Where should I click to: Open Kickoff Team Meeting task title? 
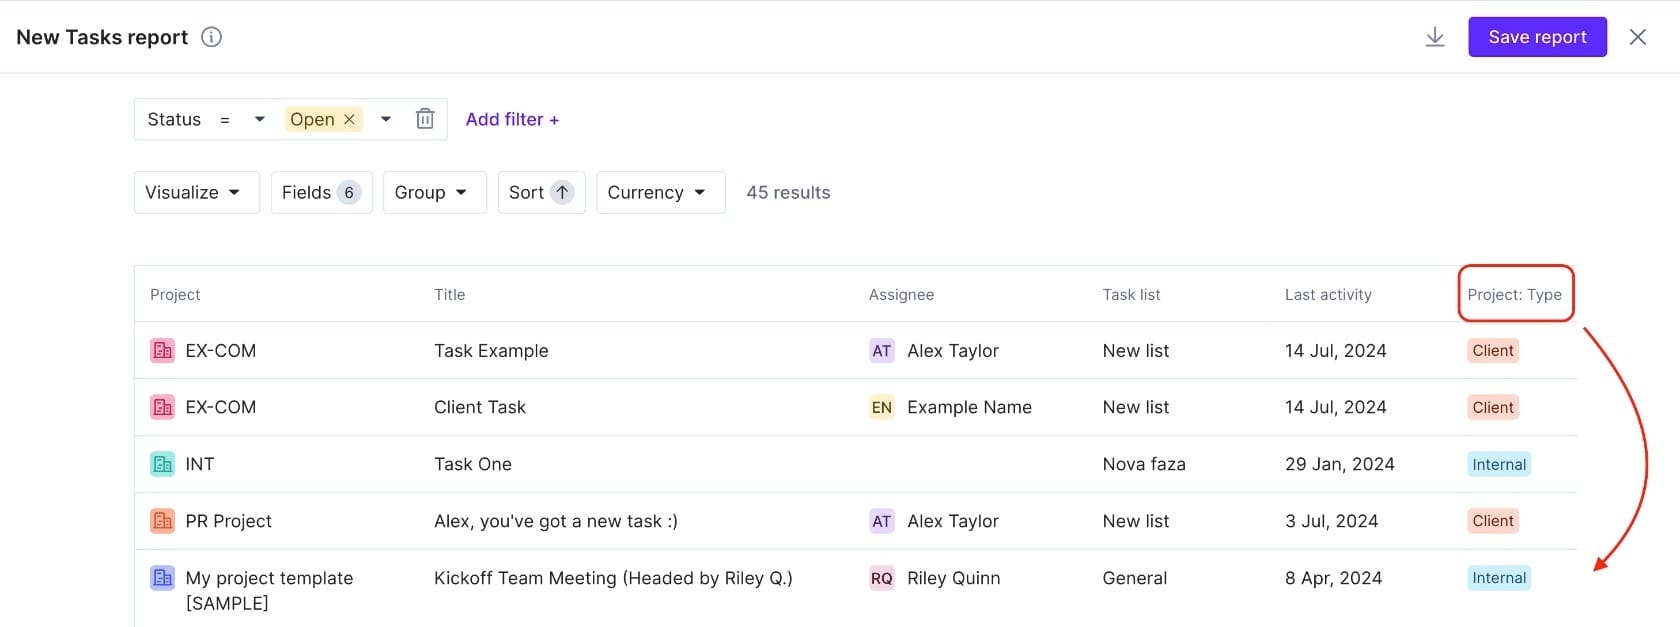(613, 578)
